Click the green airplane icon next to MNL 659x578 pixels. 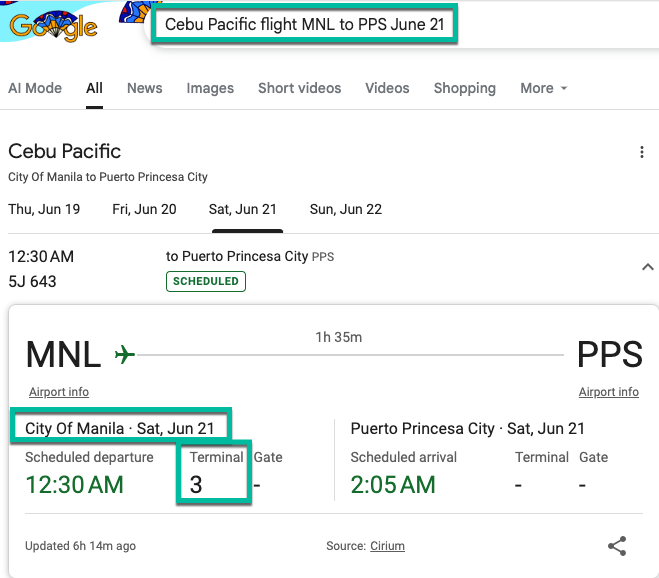click(x=125, y=354)
